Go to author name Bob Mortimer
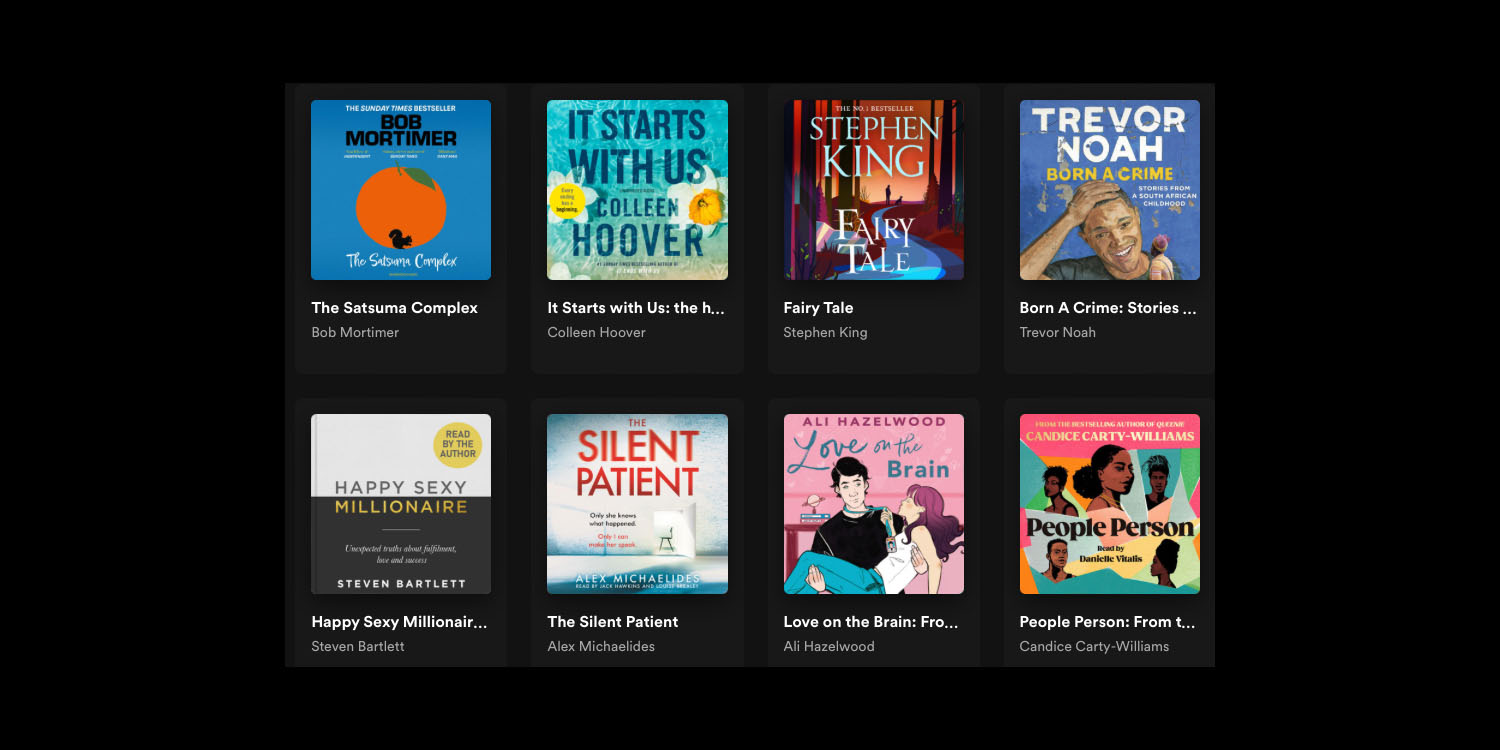Viewport: 1500px width, 750px height. pos(355,333)
